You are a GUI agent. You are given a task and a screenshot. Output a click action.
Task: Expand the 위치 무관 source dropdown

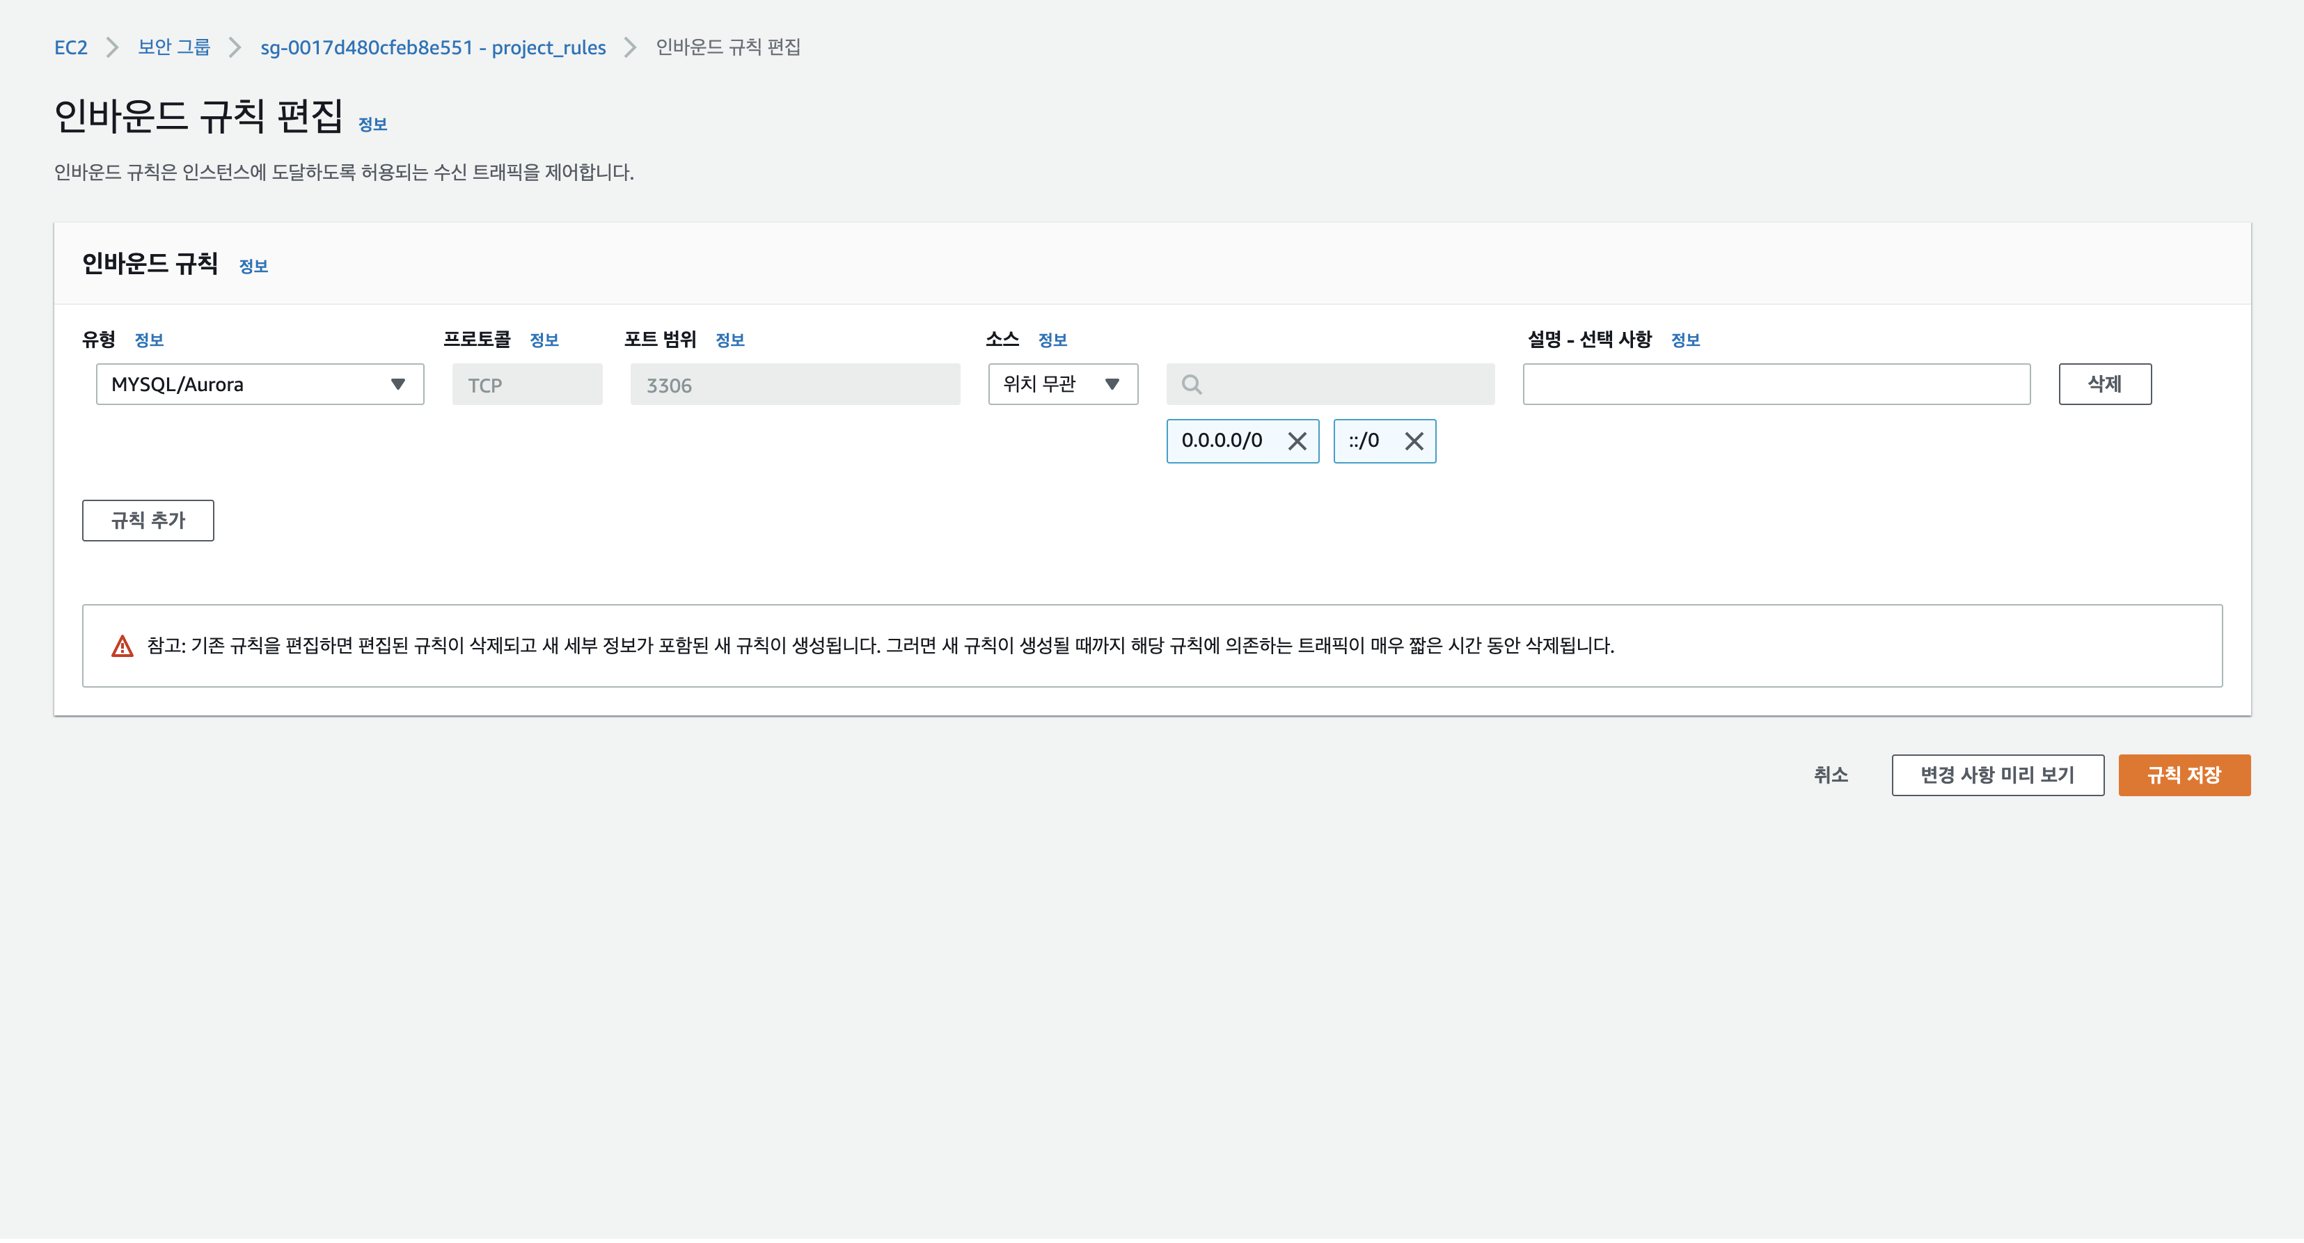(1062, 384)
